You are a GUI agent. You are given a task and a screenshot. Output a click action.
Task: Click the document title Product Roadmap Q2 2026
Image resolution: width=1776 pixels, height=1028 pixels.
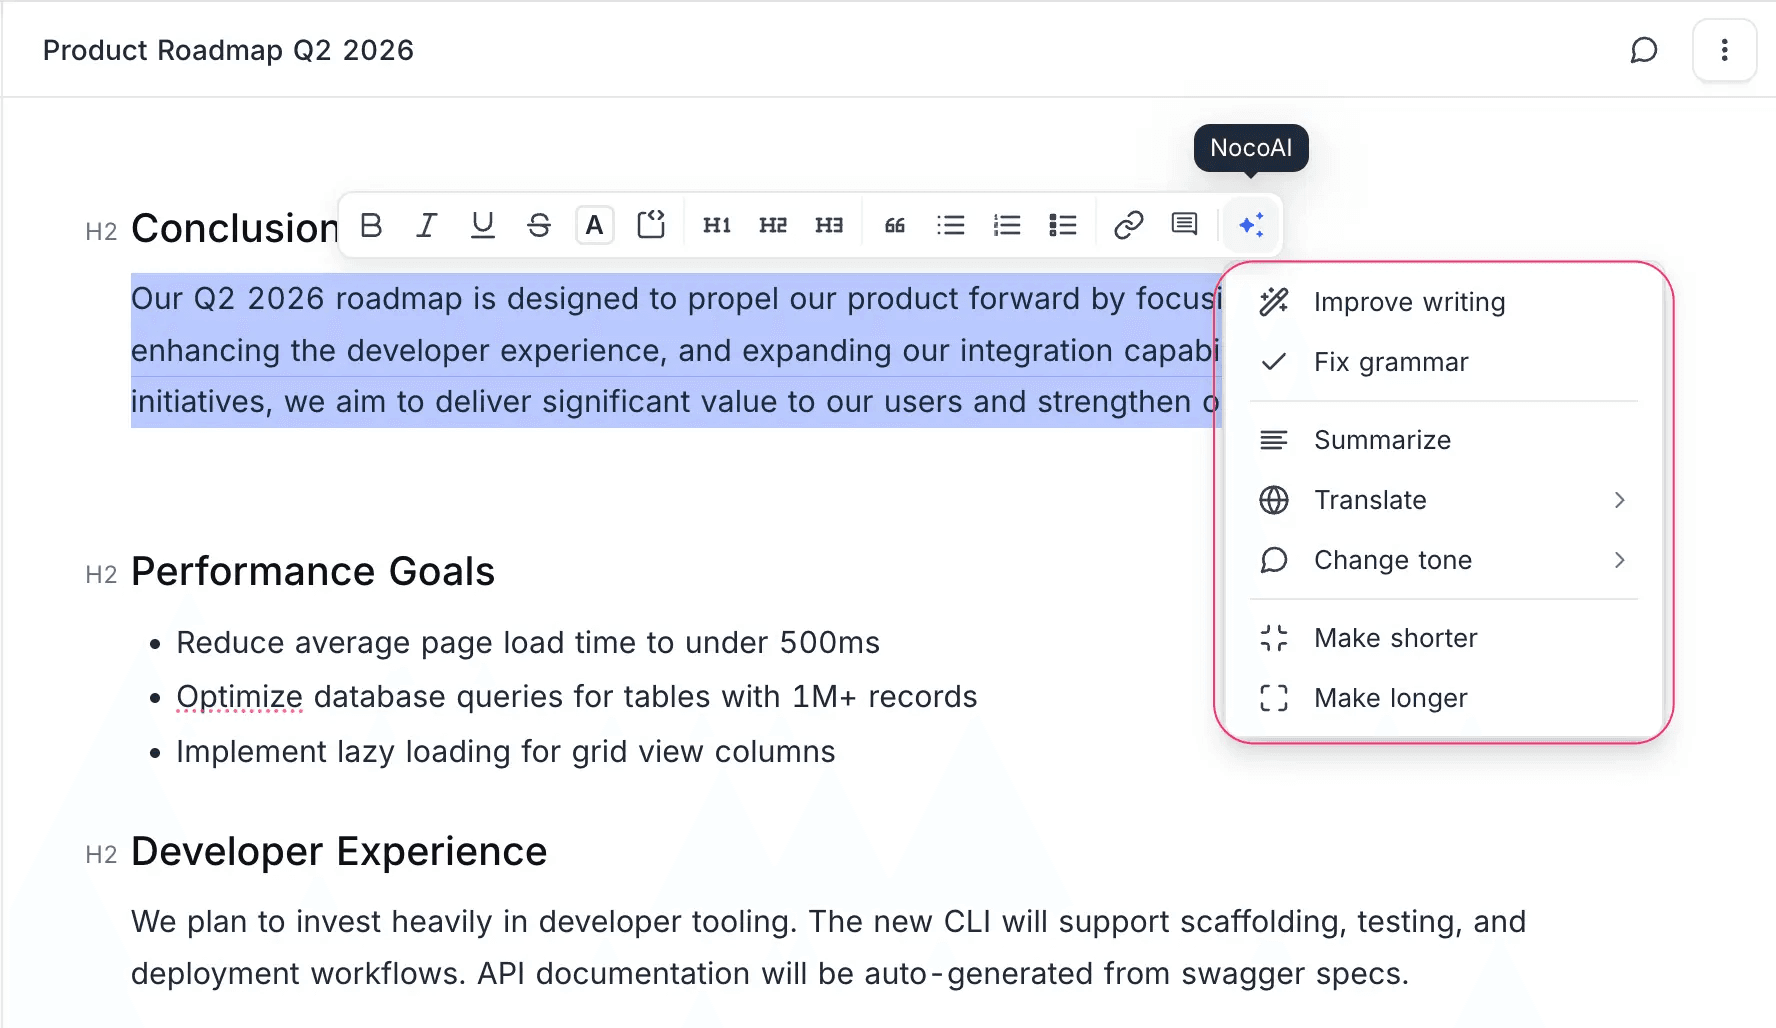click(x=228, y=49)
